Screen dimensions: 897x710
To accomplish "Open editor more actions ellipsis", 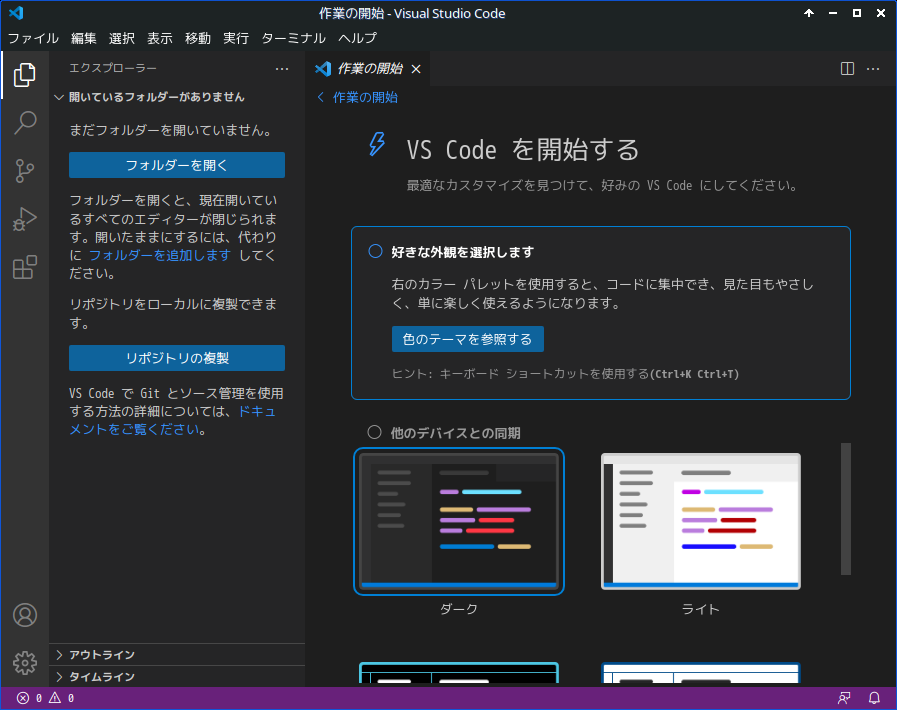I will [x=873, y=69].
